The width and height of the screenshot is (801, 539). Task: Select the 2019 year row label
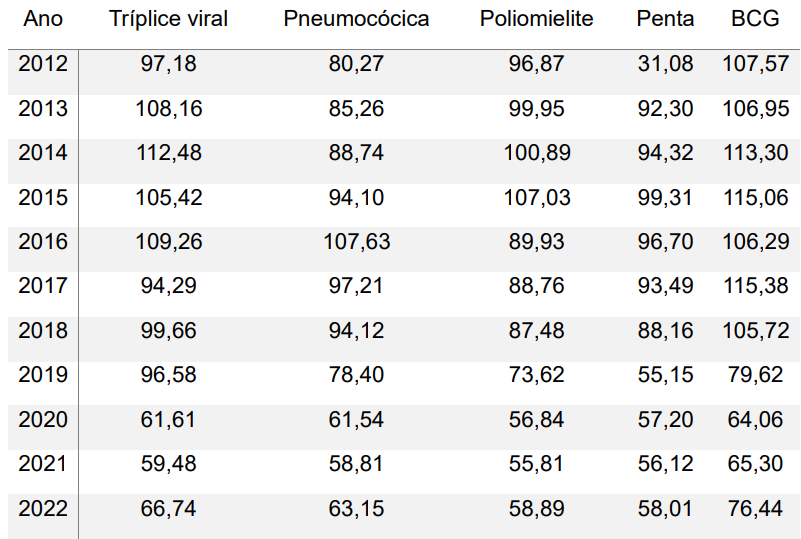(x=43, y=375)
